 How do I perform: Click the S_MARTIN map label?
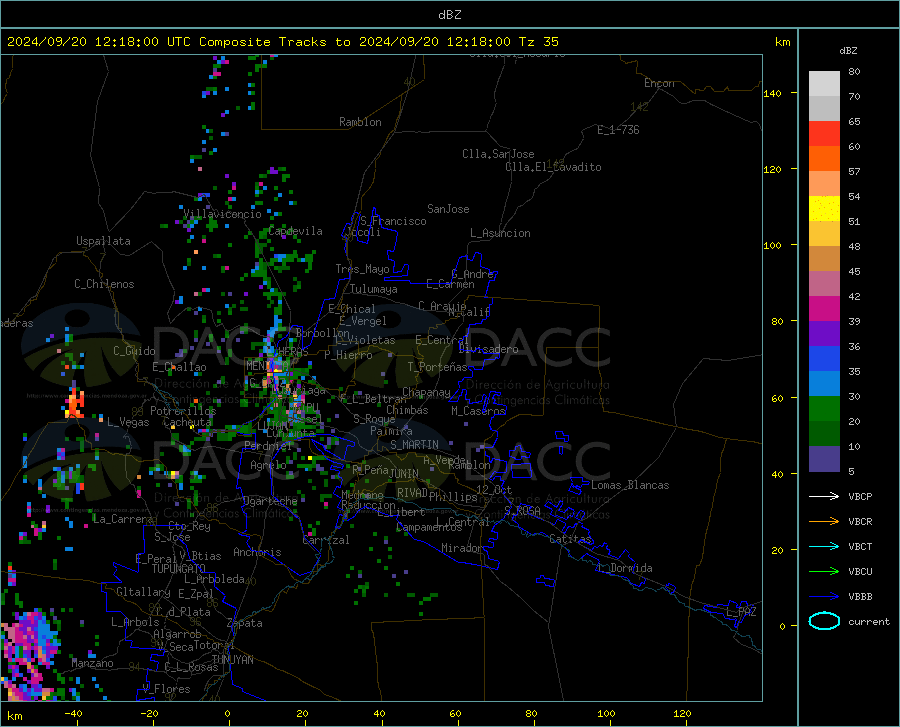click(x=414, y=445)
